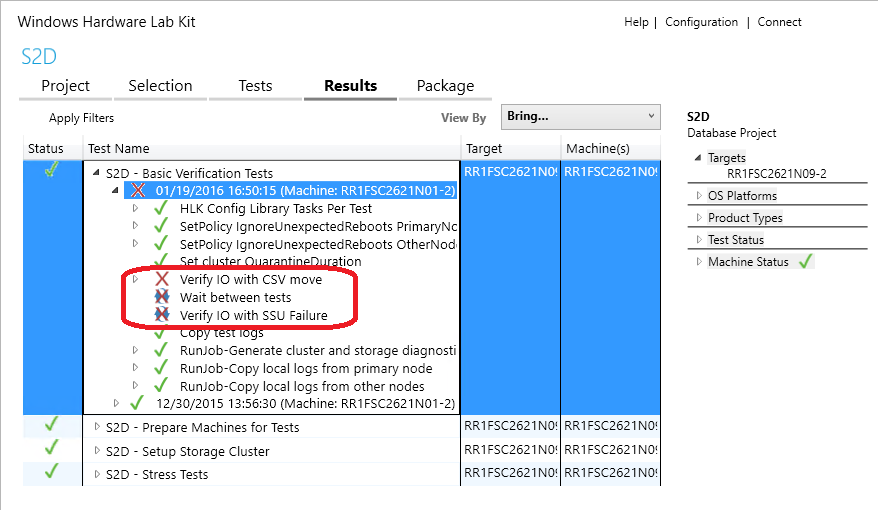Click status check for Basic Verification Tests

tap(52, 169)
